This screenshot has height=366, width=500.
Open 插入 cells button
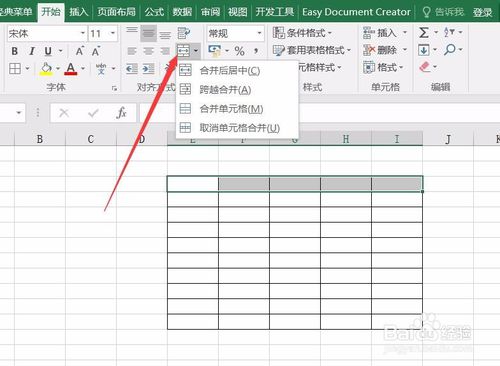click(385, 33)
